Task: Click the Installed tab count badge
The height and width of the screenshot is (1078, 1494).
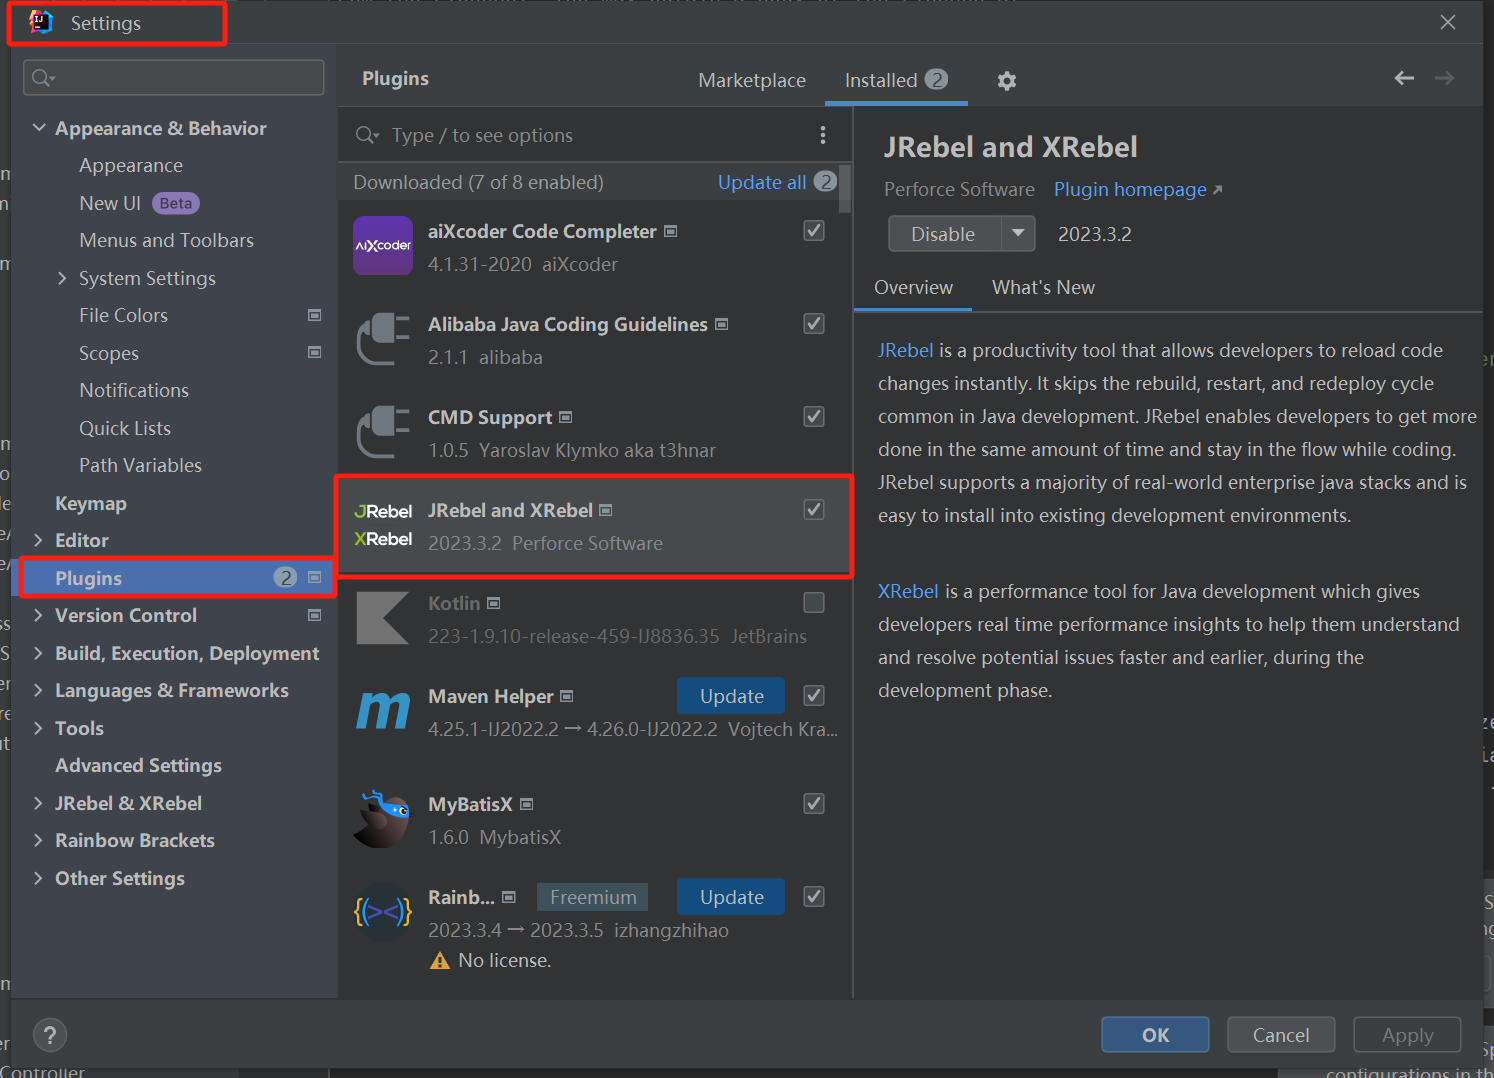Action: [x=936, y=79]
